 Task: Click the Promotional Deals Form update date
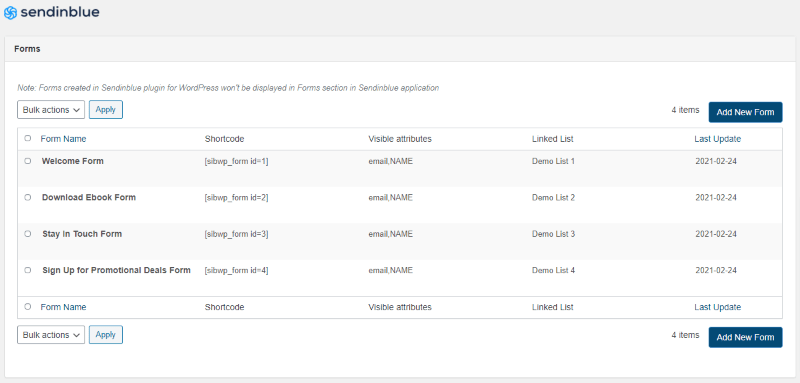point(716,270)
